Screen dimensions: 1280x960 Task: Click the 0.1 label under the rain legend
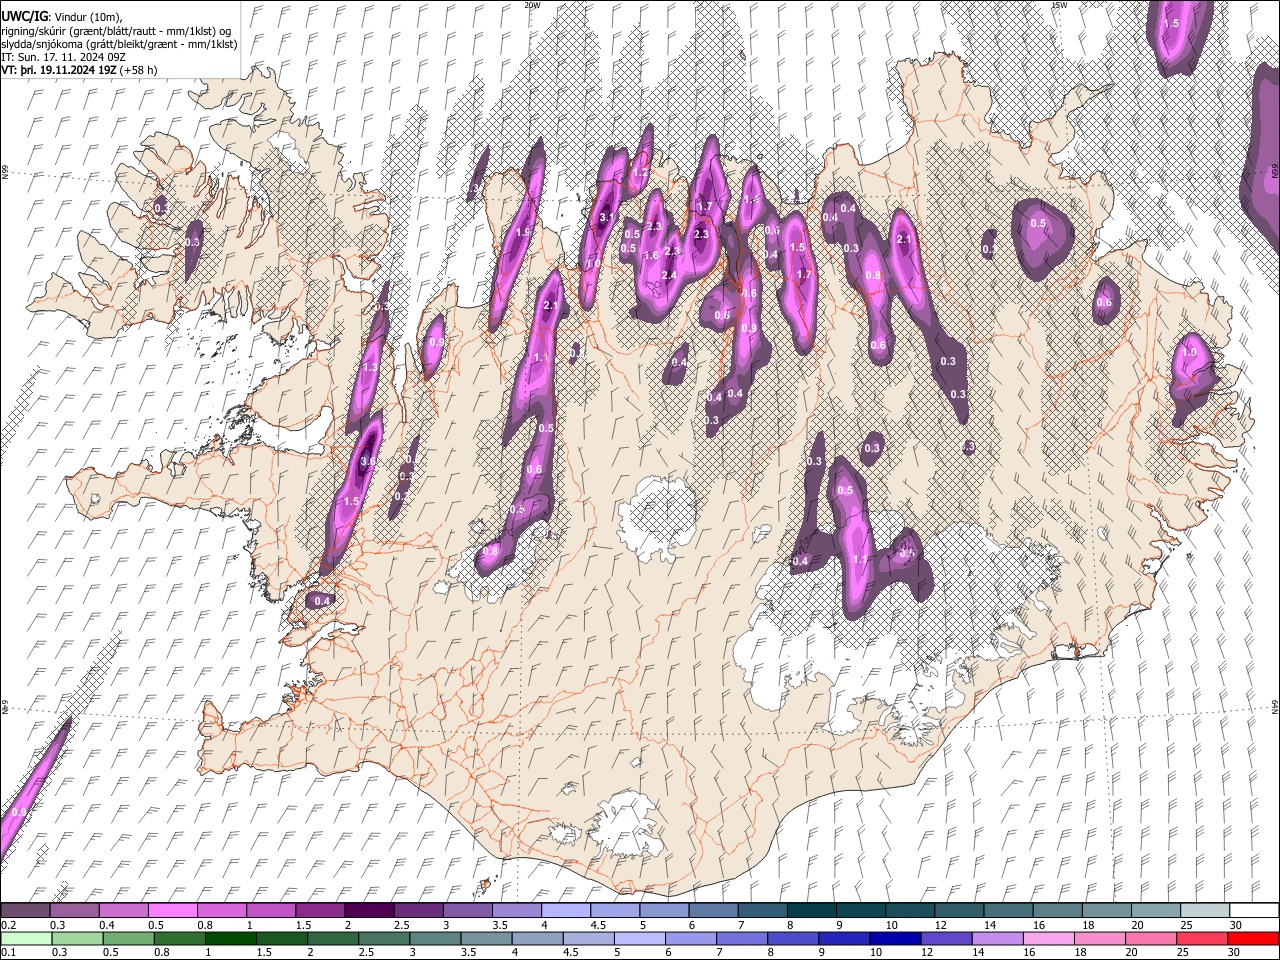8,953
